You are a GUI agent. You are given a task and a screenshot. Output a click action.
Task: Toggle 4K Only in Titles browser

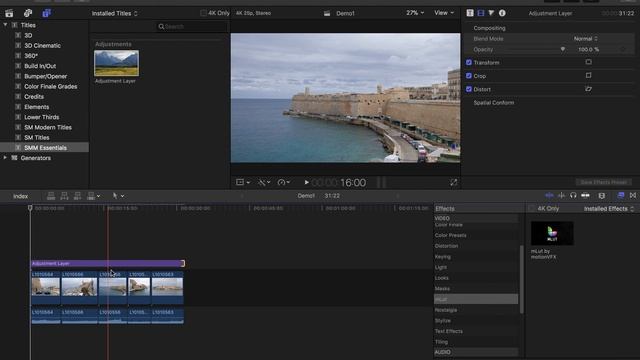click(203, 13)
